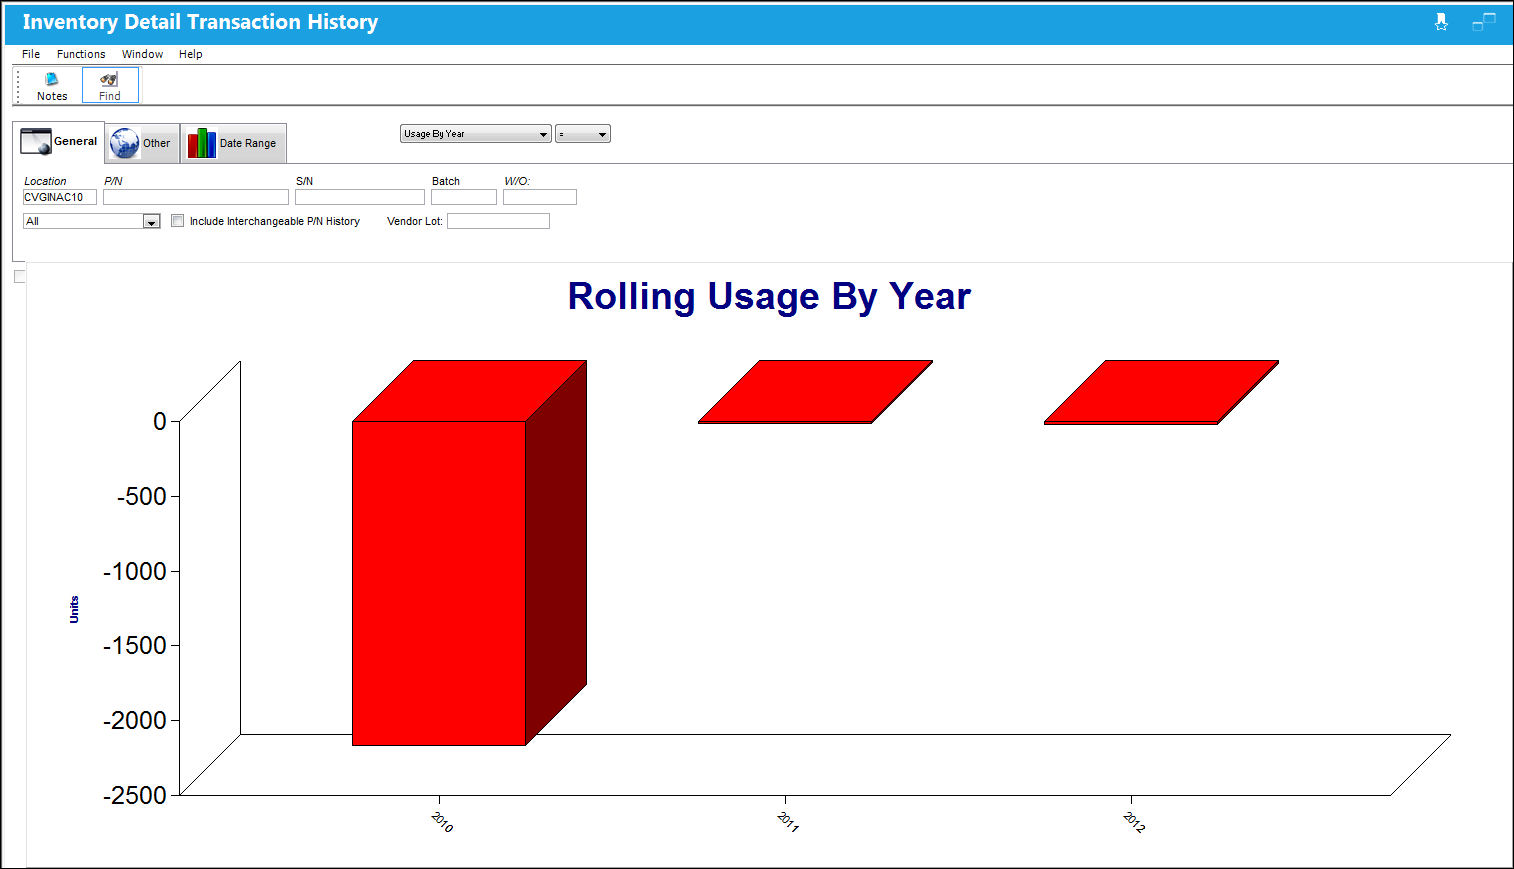Click the -1500 y-axis value

pyautogui.click(x=135, y=646)
